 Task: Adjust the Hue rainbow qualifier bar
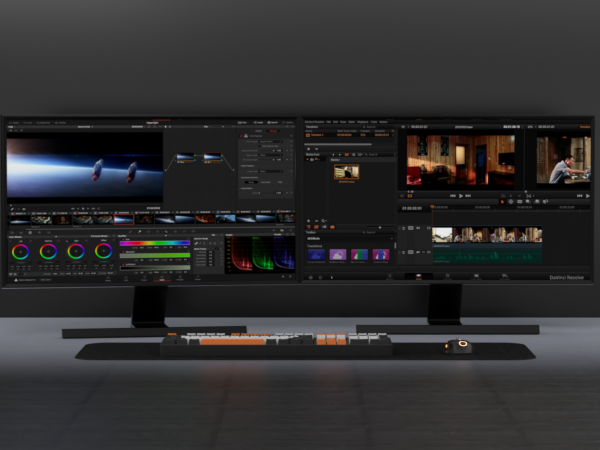click(155, 243)
